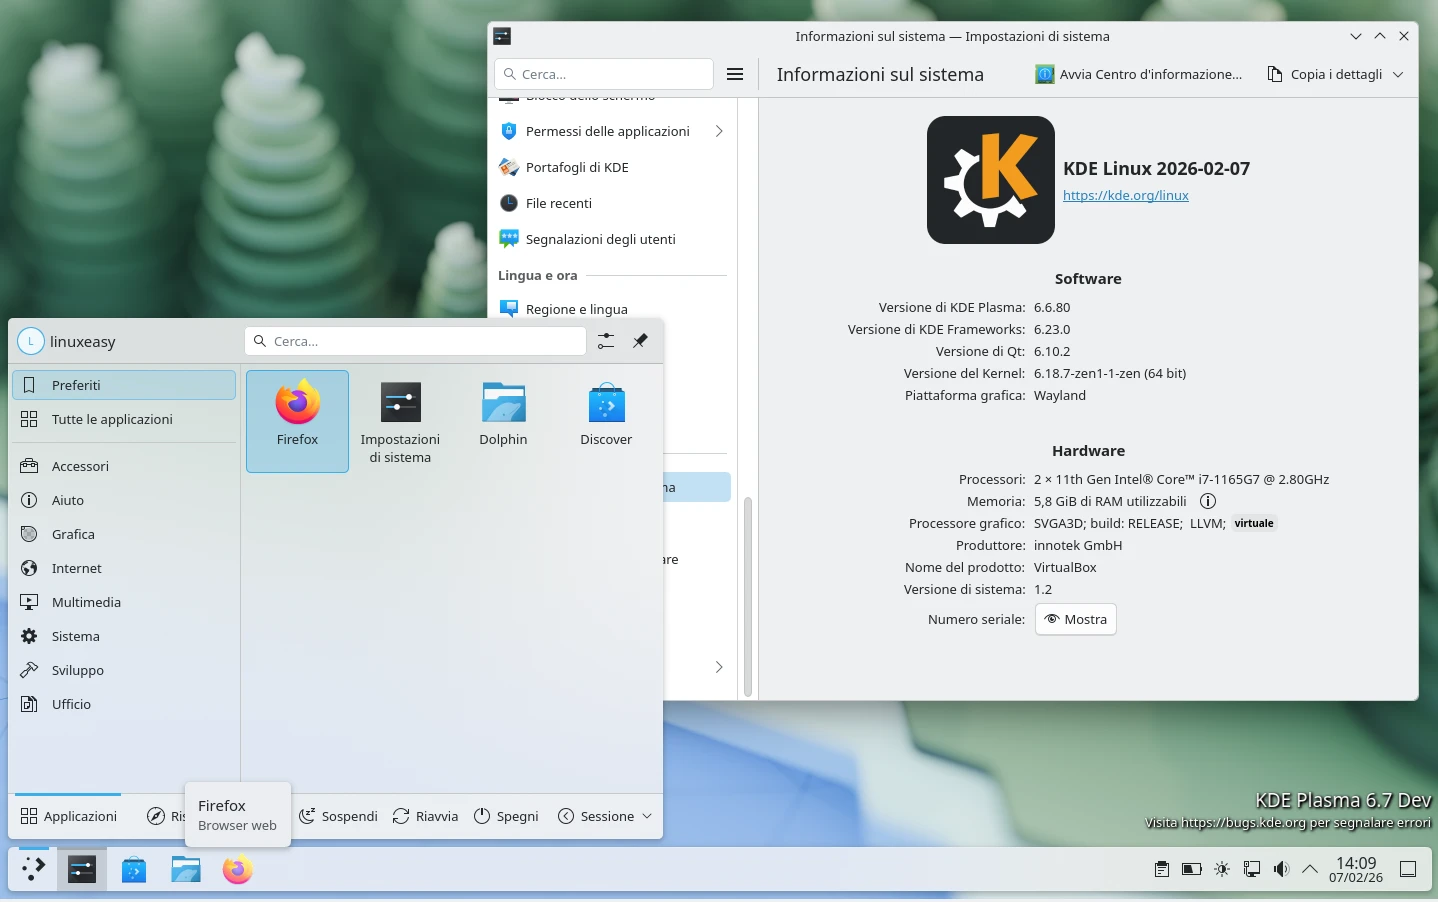Viewport: 1438px width, 902px height.
Task: Open the volume control tray icon
Action: (1281, 869)
